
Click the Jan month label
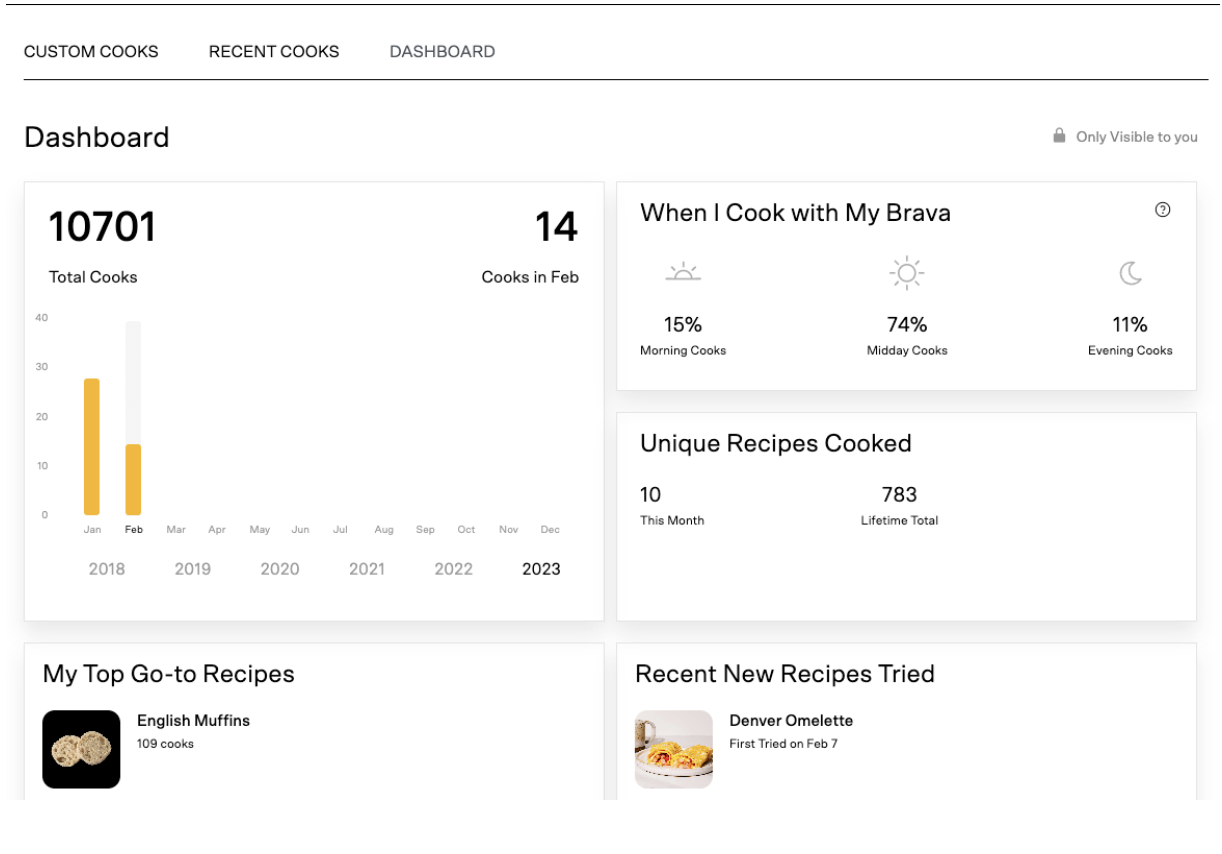point(92,530)
